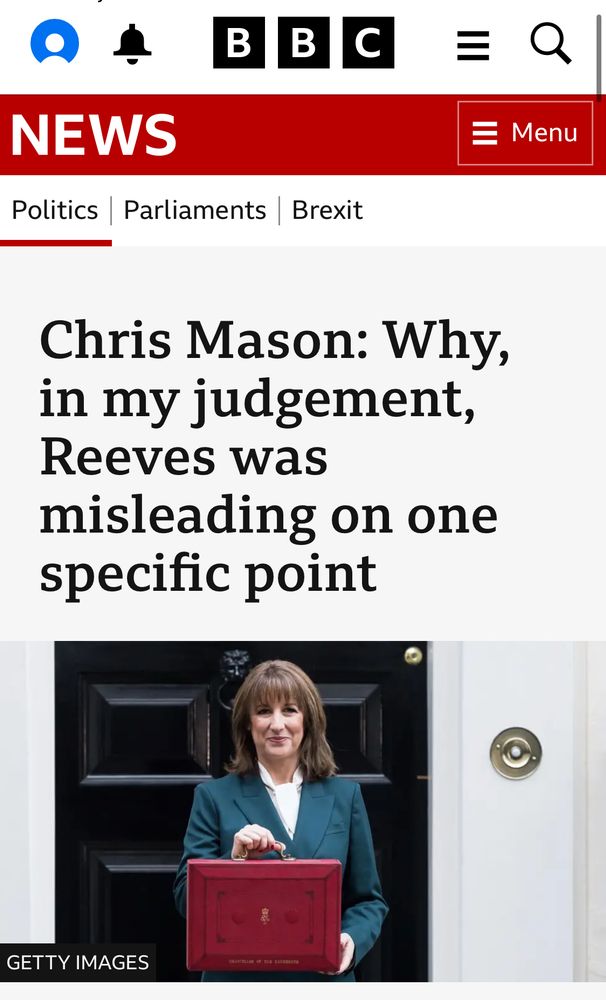
Task: View Brexit coverage tab
Action: pos(326,210)
